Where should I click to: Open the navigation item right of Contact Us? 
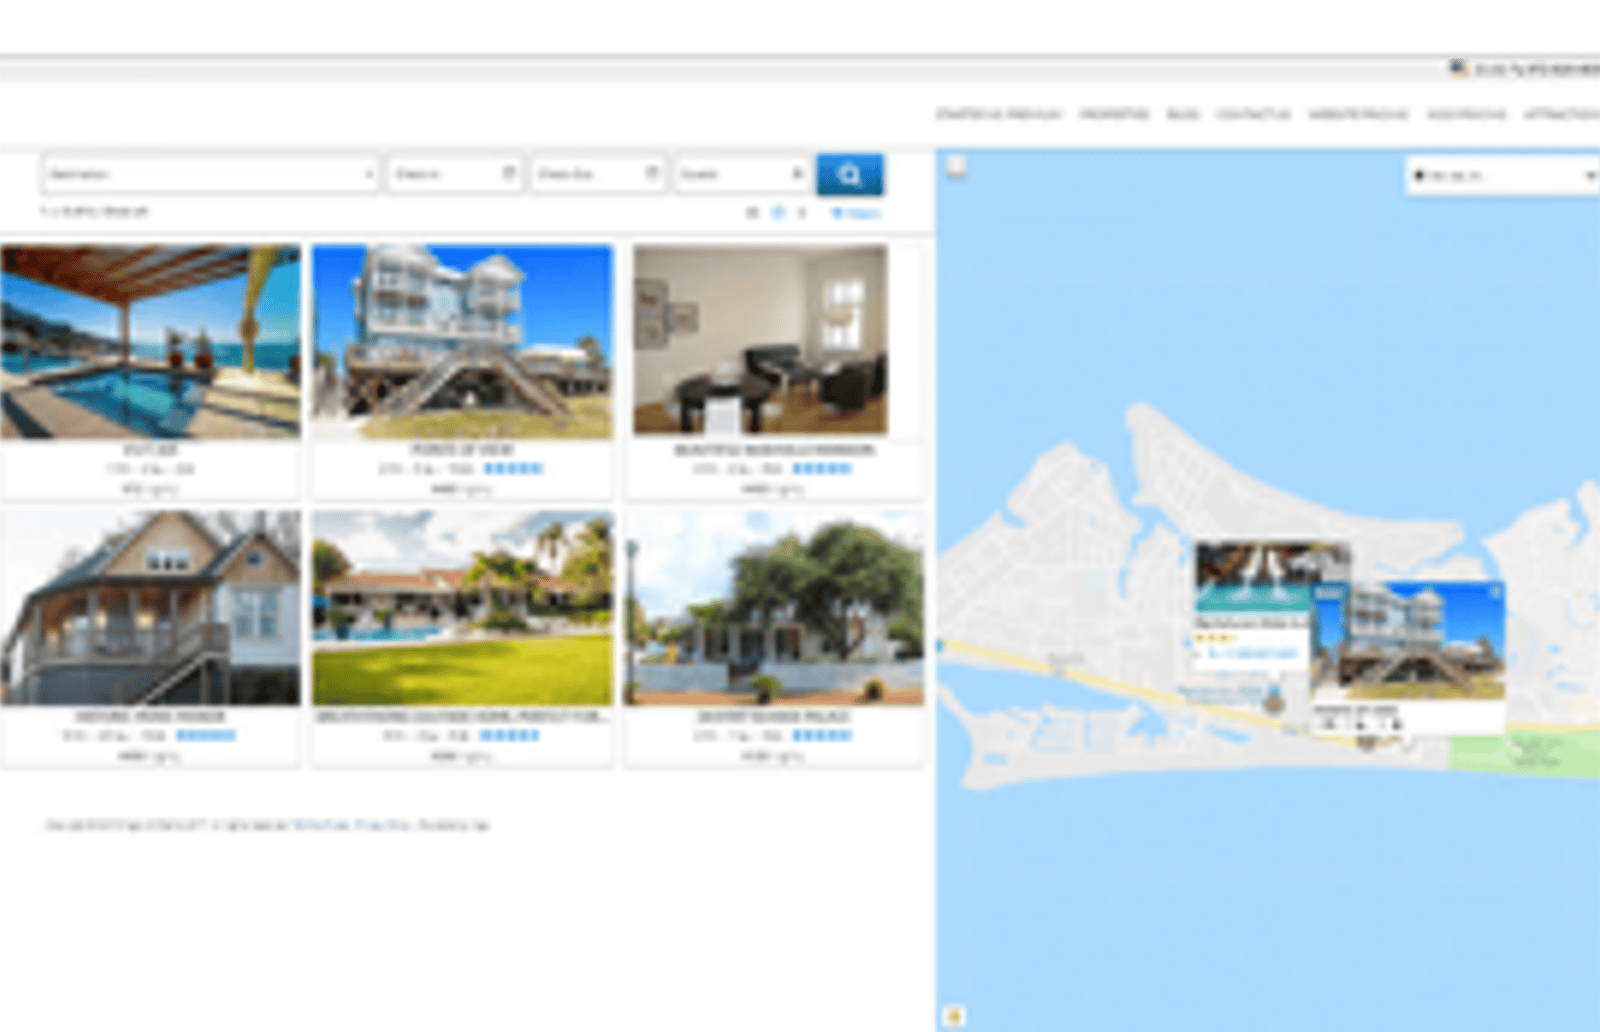1358,114
